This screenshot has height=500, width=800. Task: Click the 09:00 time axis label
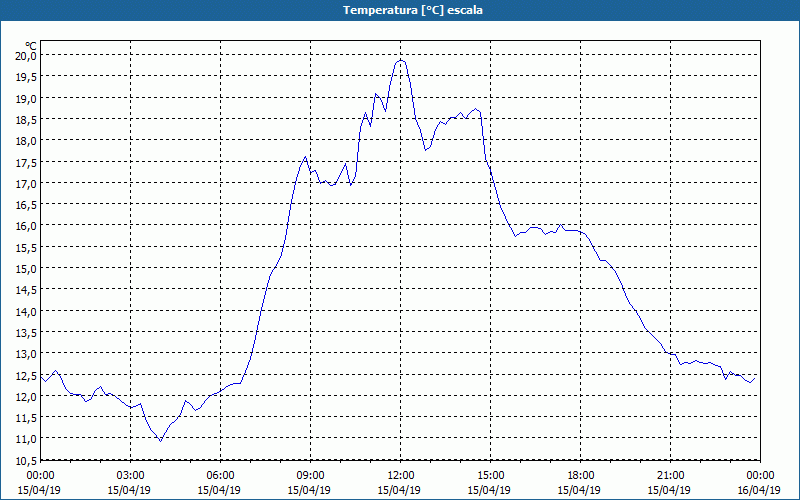pos(310,476)
